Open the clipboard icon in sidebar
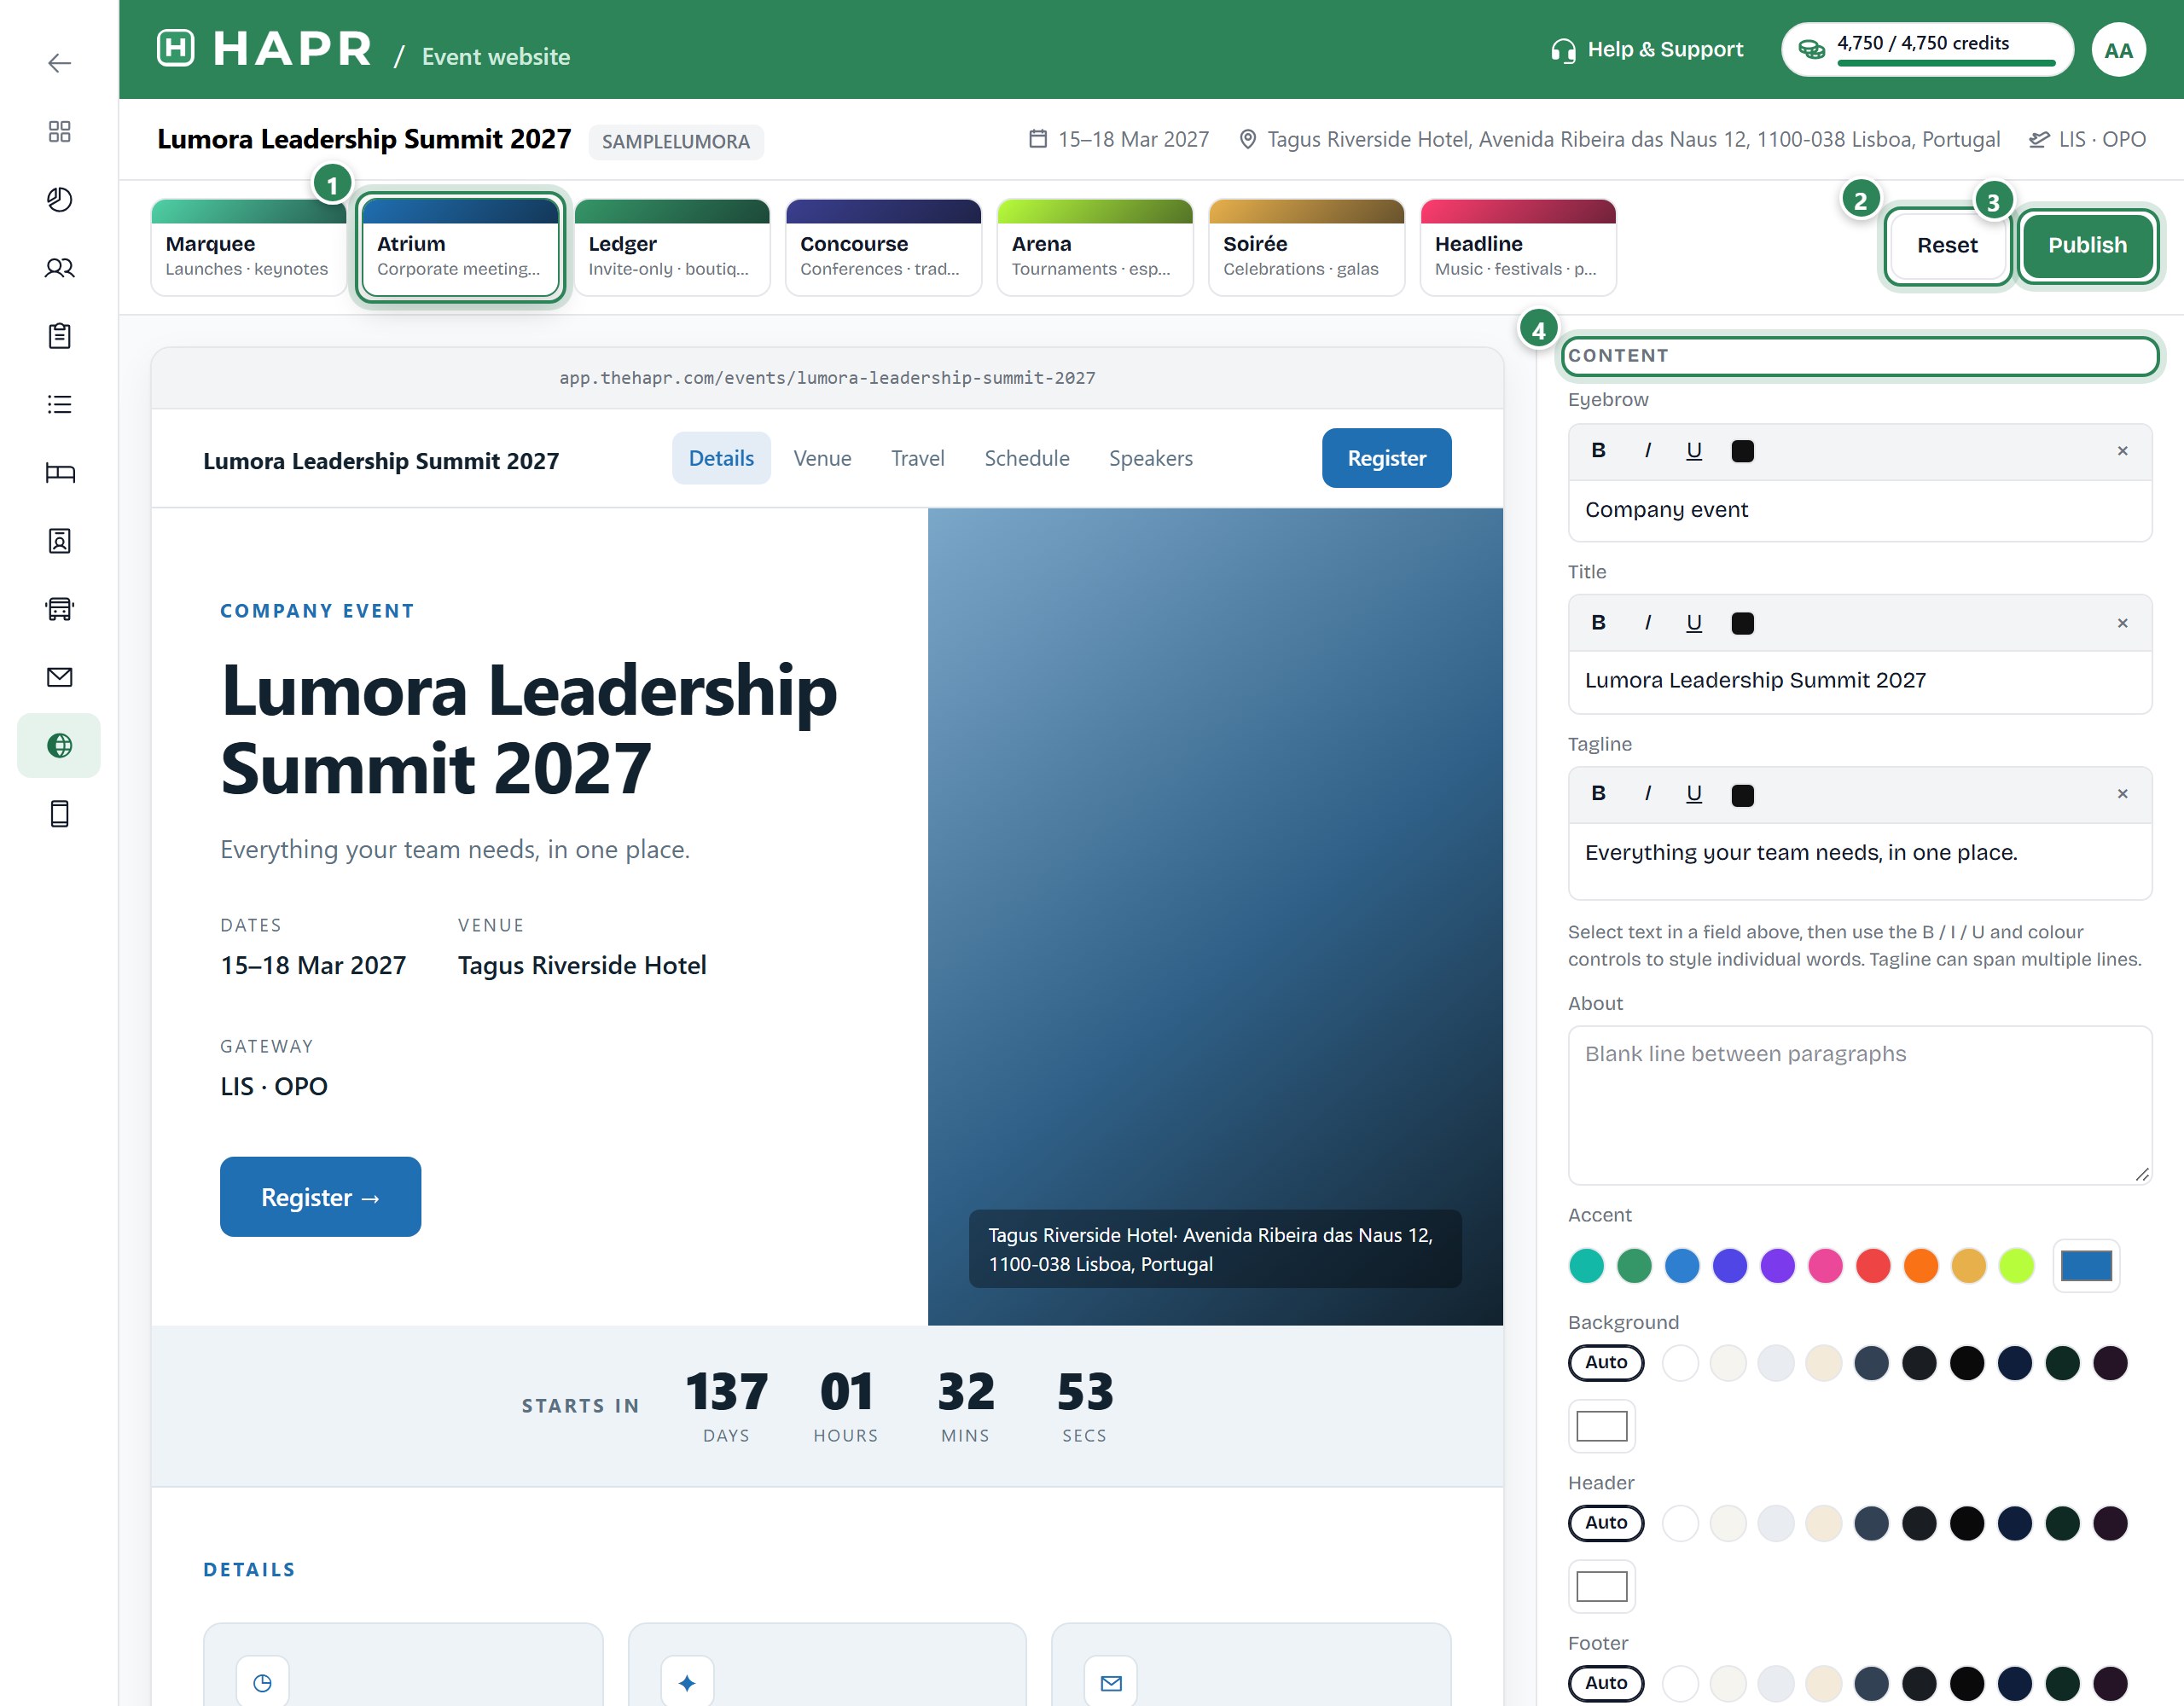The width and height of the screenshot is (2184, 1706). 59,336
